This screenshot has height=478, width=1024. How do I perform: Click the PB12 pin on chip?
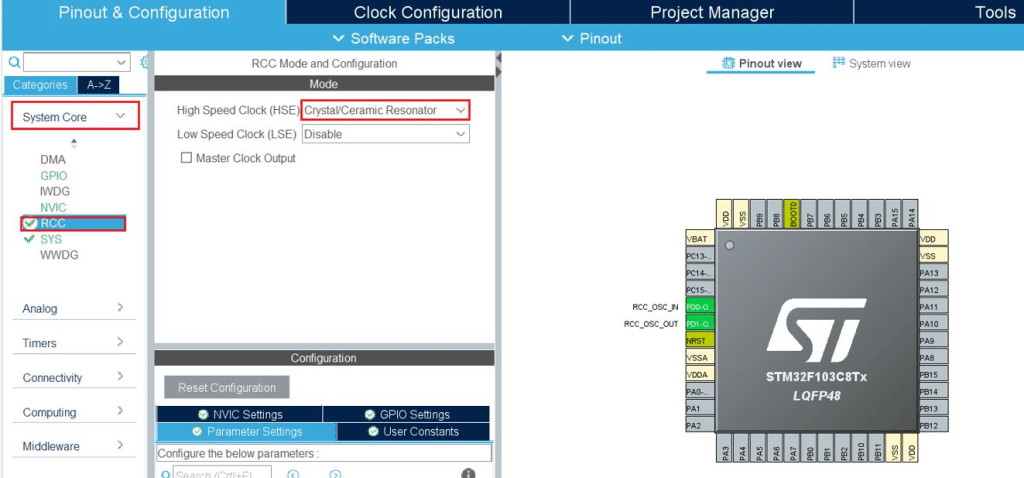[x=933, y=426]
